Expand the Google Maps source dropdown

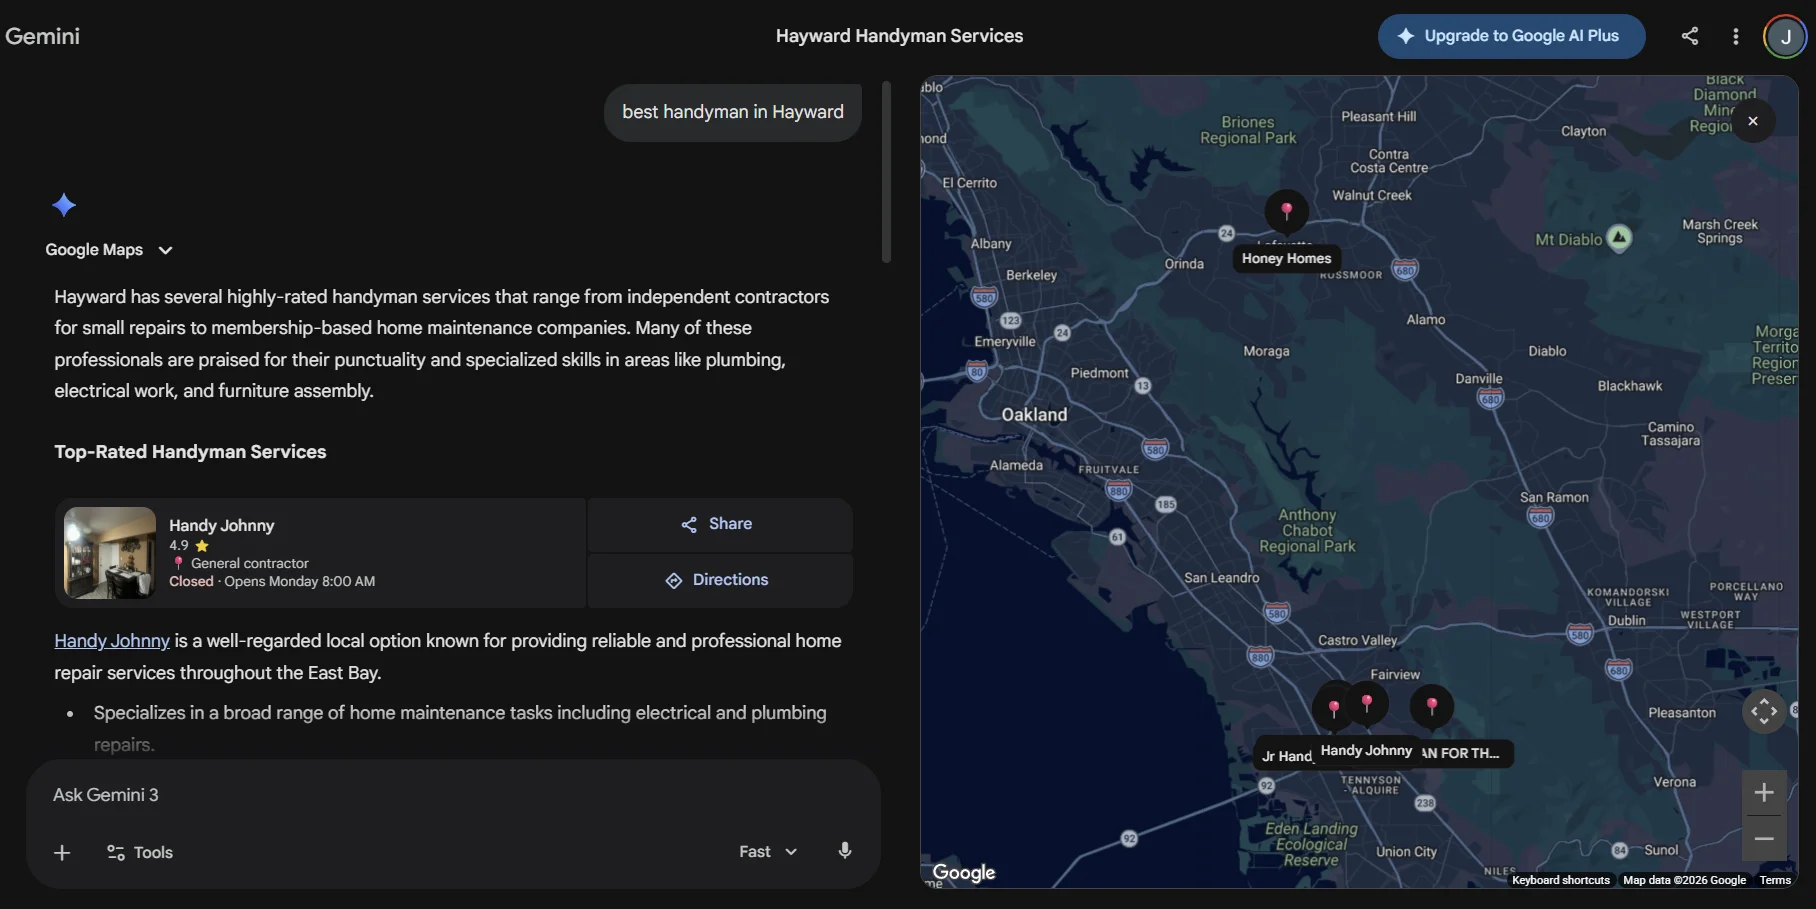(165, 250)
